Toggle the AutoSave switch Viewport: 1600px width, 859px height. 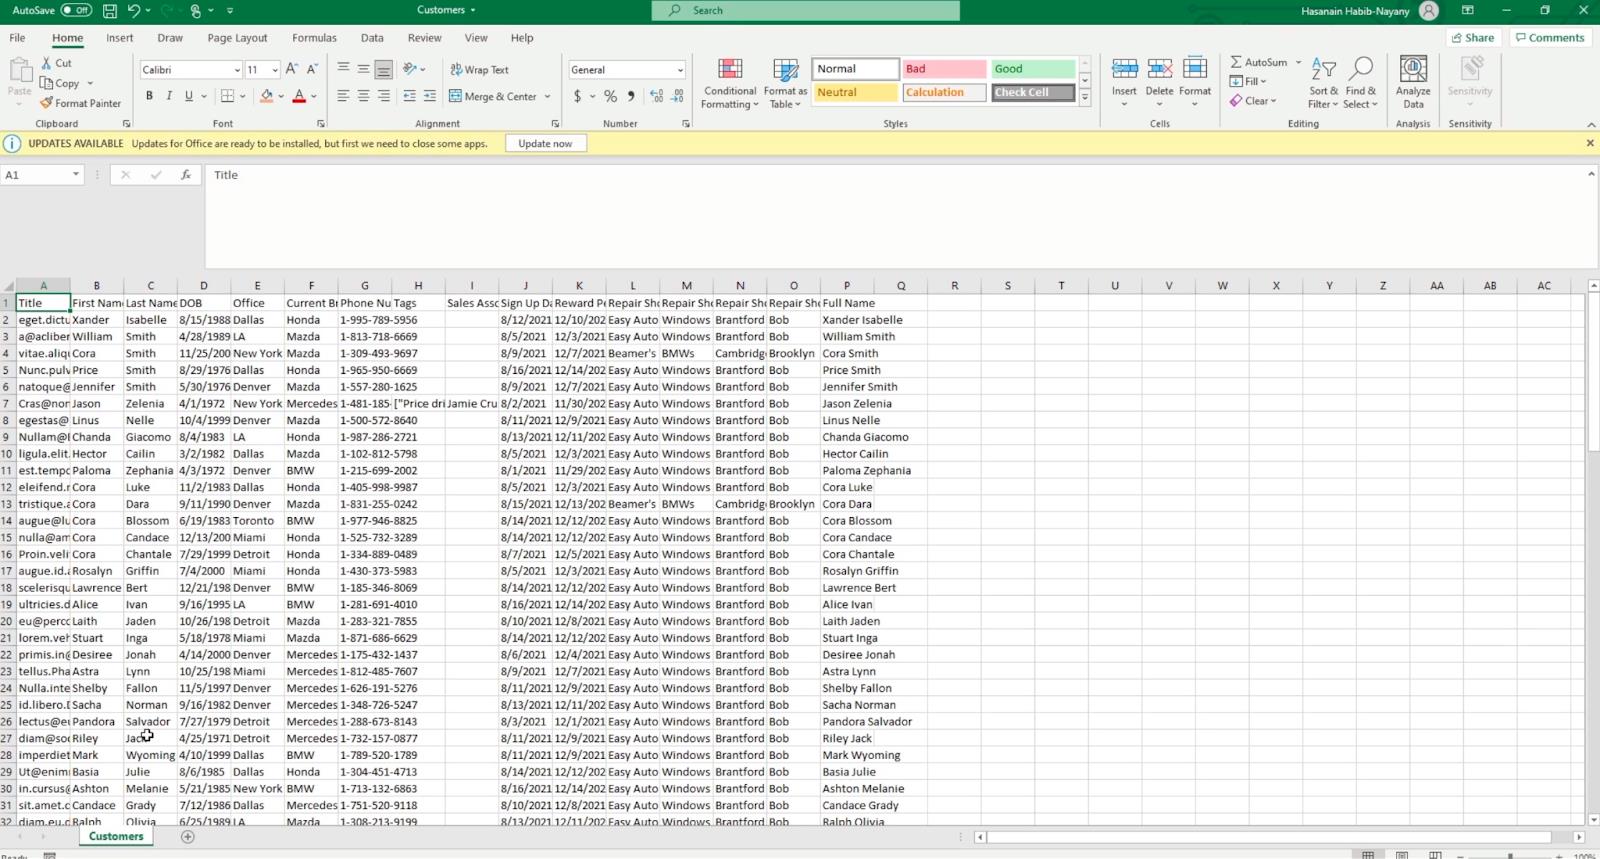[x=76, y=10]
